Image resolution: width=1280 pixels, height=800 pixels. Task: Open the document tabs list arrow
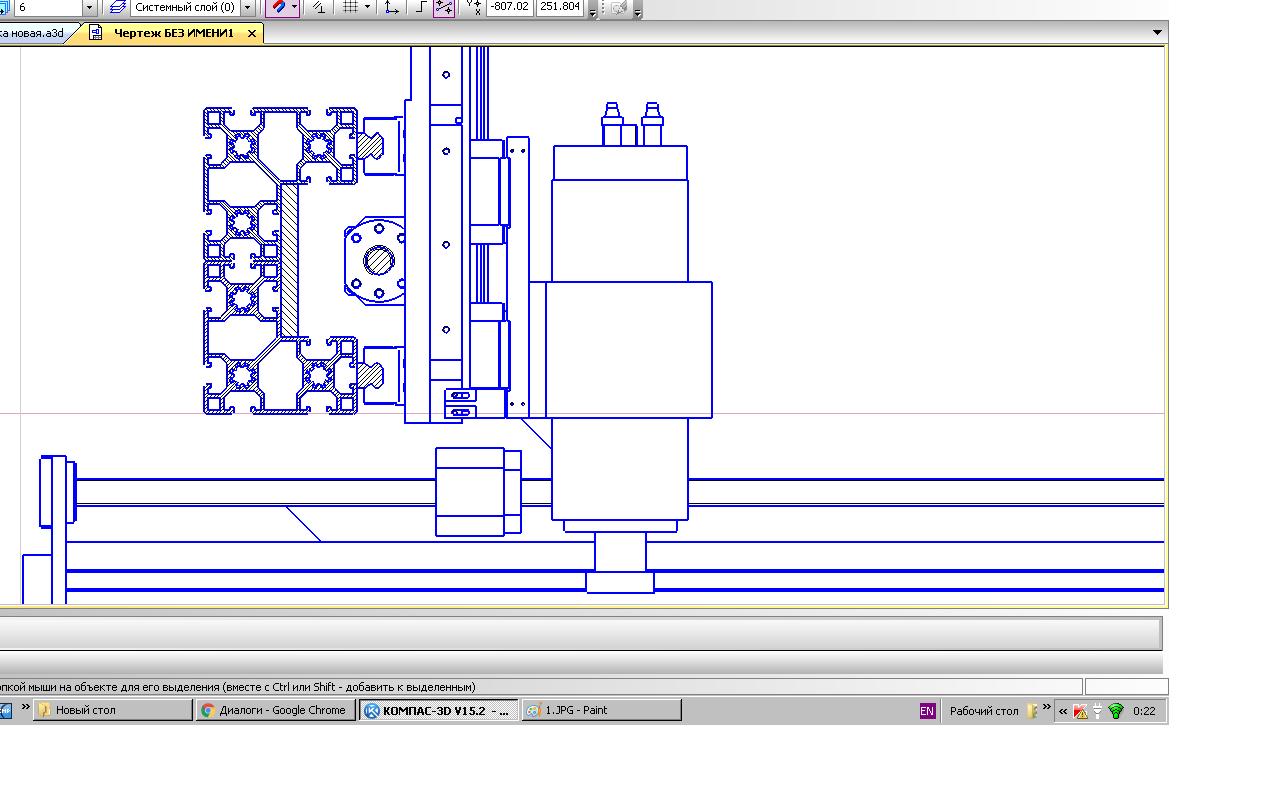coord(1157,33)
